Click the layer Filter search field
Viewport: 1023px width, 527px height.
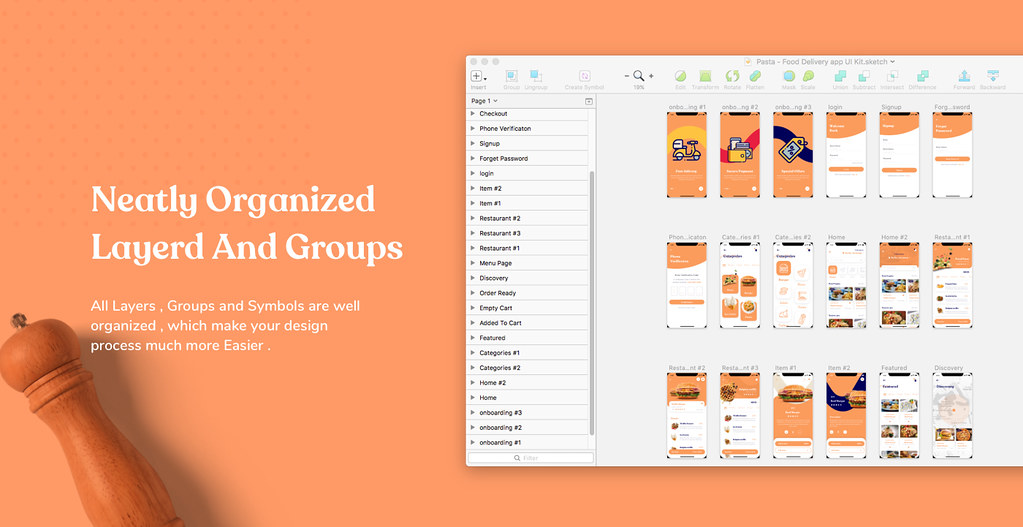(528, 457)
